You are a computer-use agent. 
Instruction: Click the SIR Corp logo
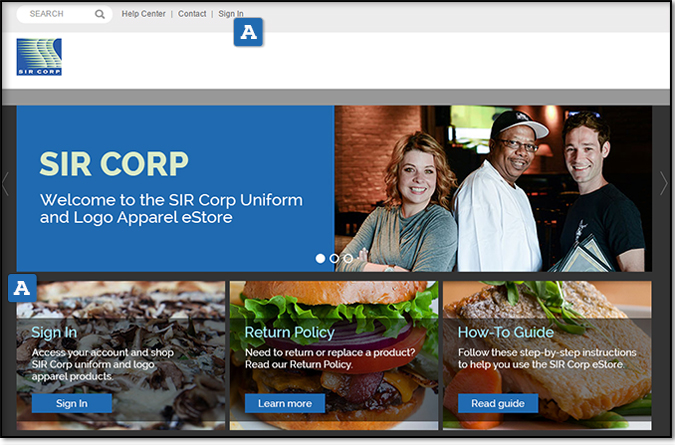pyautogui.click(x=39, y=57)
